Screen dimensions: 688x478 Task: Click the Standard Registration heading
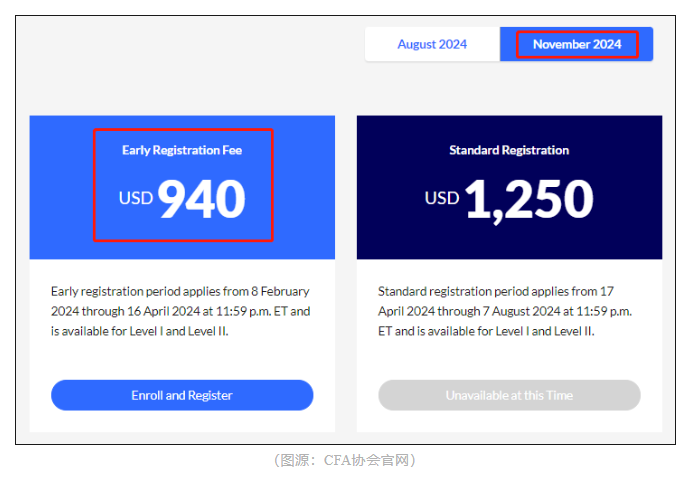pyautogui.click(x=509, y=150)
